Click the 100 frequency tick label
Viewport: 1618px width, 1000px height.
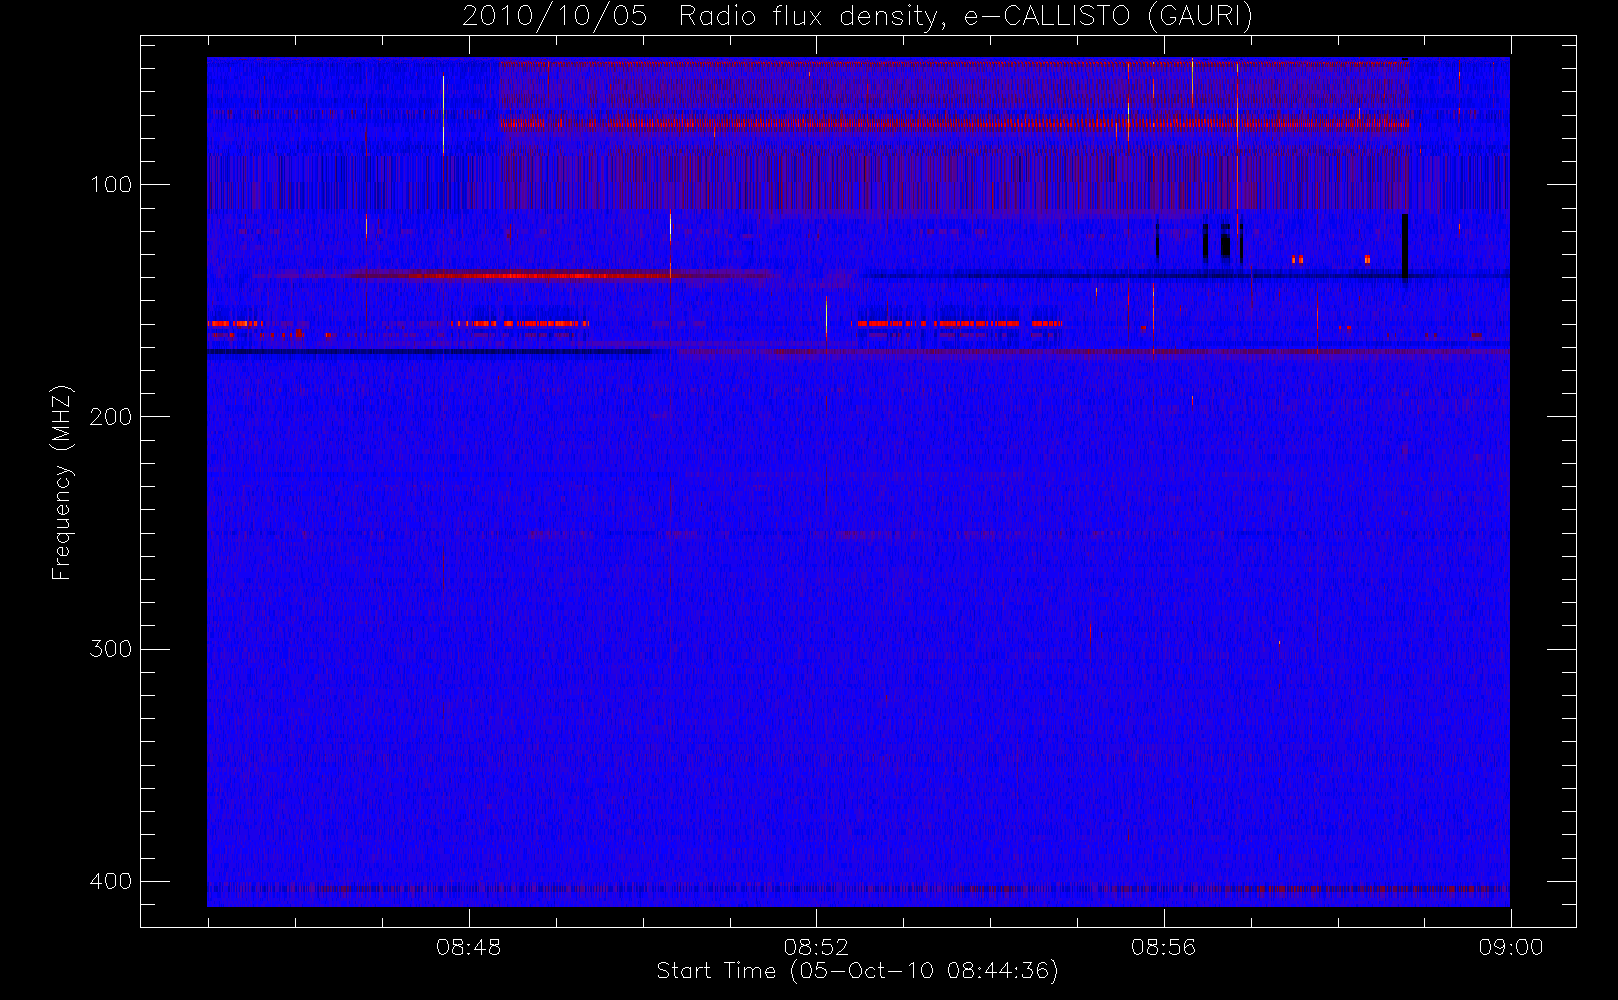[110, 185]
